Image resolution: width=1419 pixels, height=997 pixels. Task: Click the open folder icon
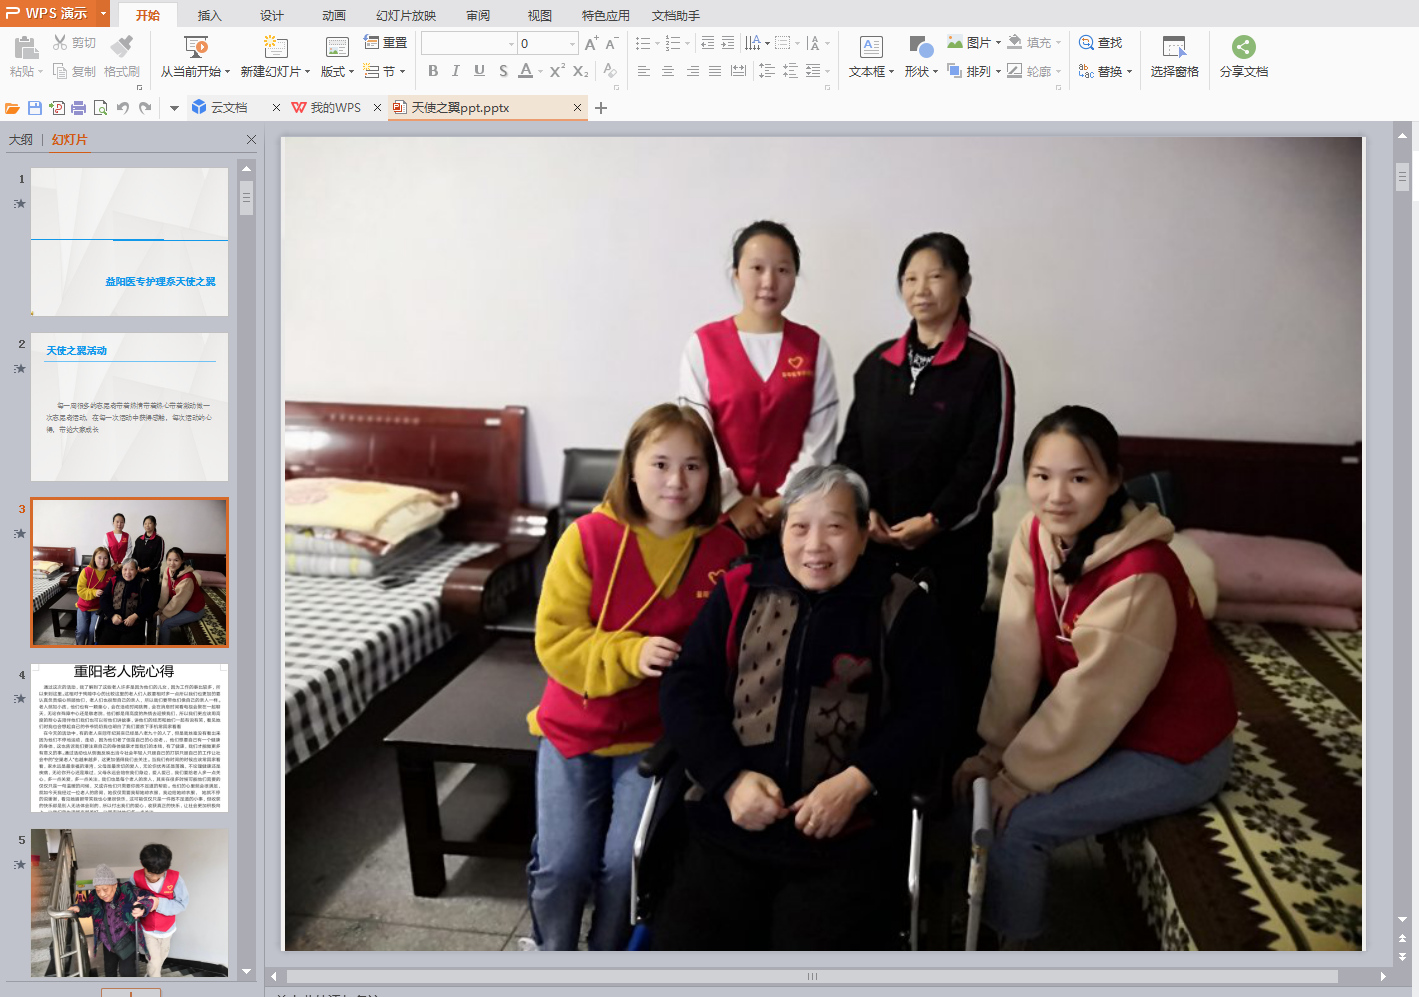click(x=13, y=108)
